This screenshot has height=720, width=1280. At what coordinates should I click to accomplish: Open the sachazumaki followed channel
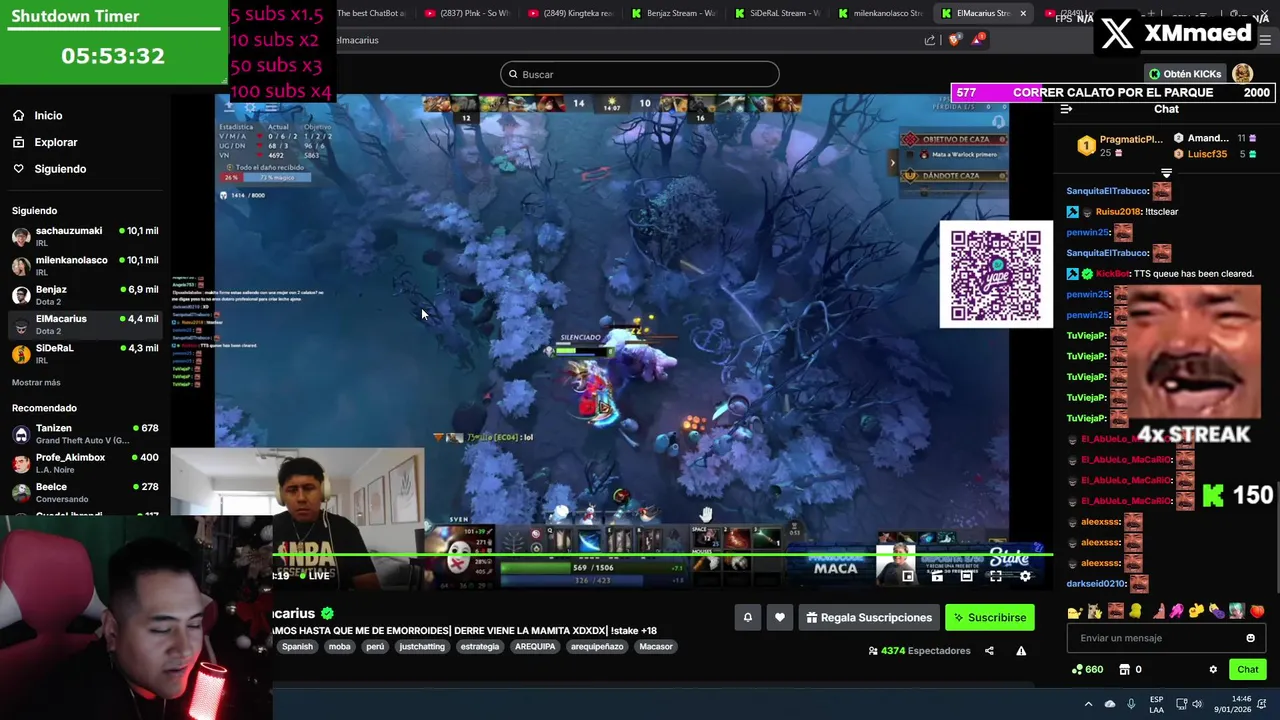pyautogui.click(x=85, y=237)
